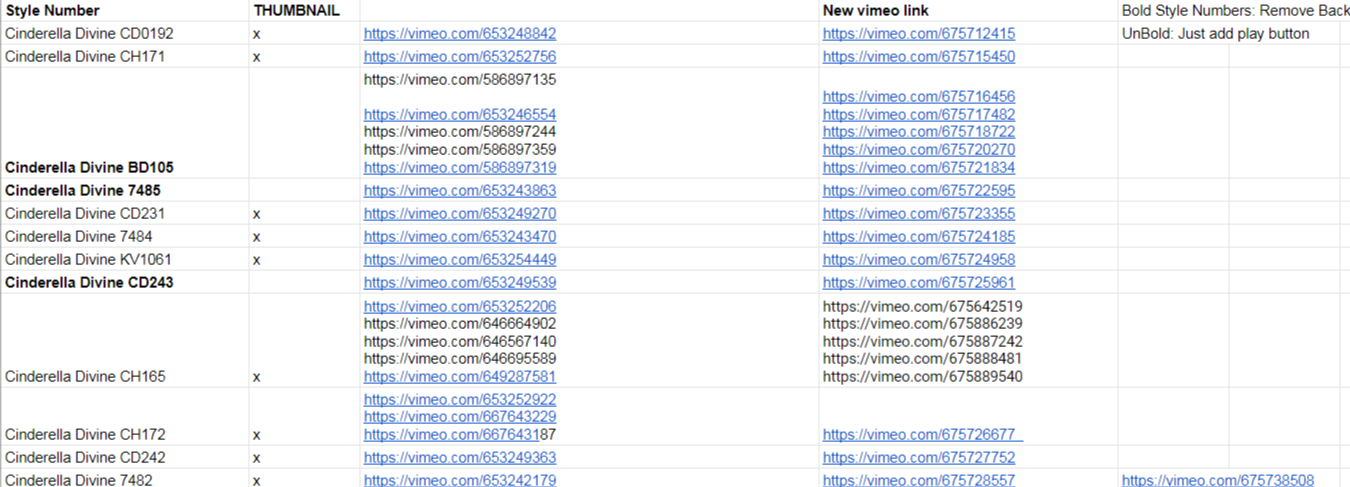1350x487 pixels.
Task: Open the link vimeo.com/653252206
Action: point(460,307)
